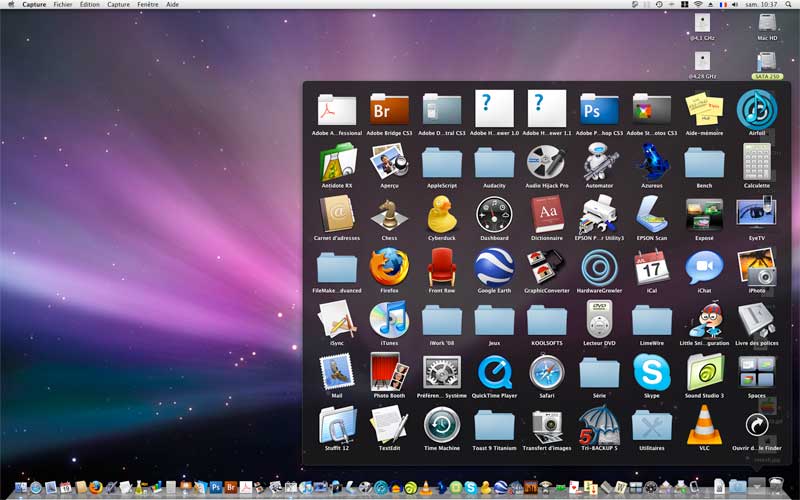Open Little Snitch Configuration

[705, 319]
